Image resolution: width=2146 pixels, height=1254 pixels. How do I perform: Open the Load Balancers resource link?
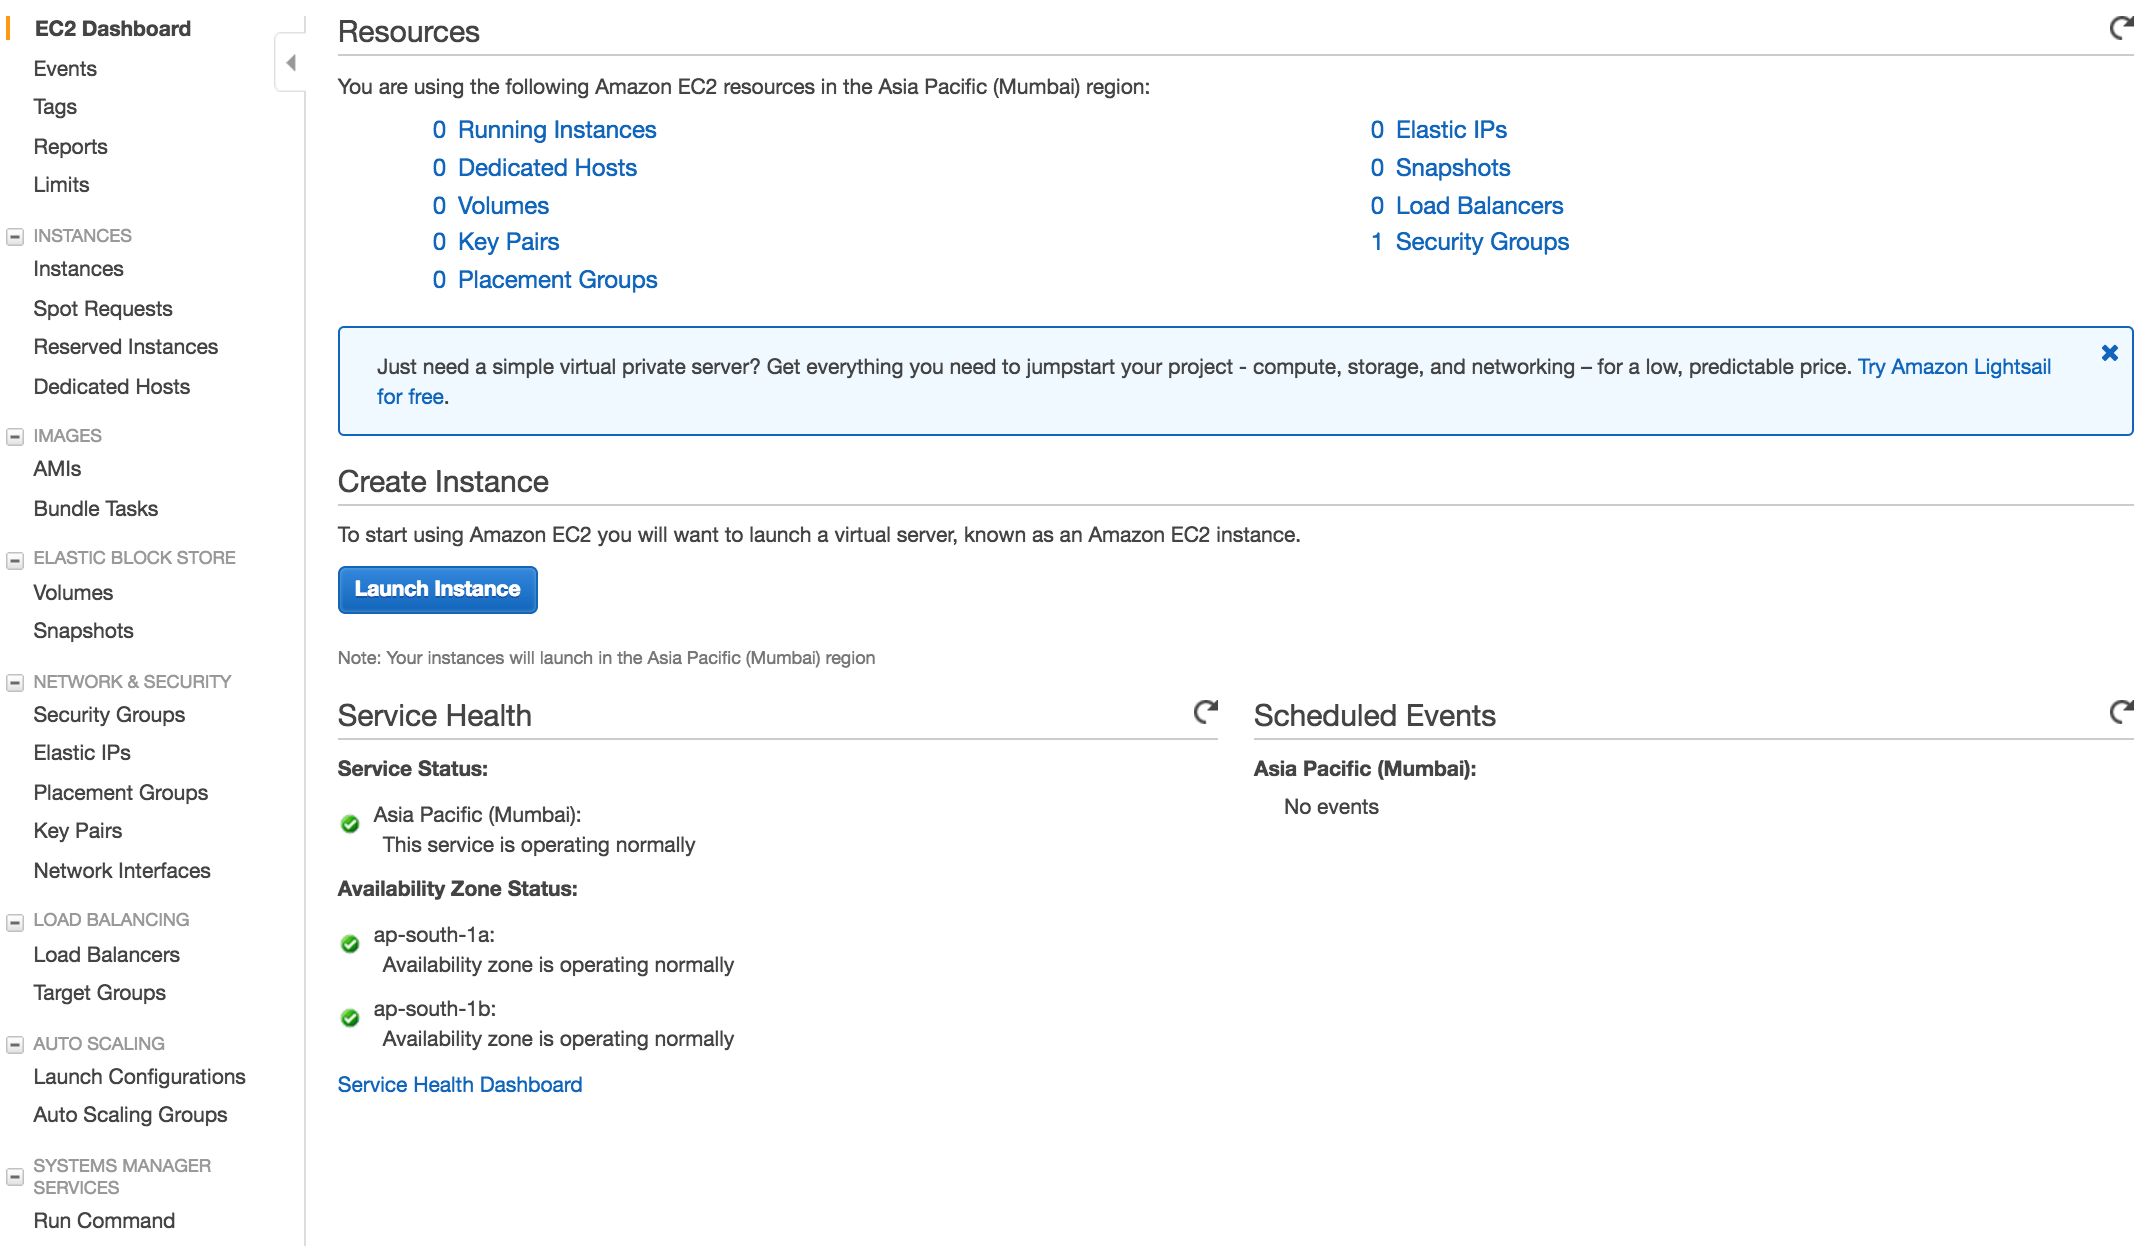(x=1479, y=206)
